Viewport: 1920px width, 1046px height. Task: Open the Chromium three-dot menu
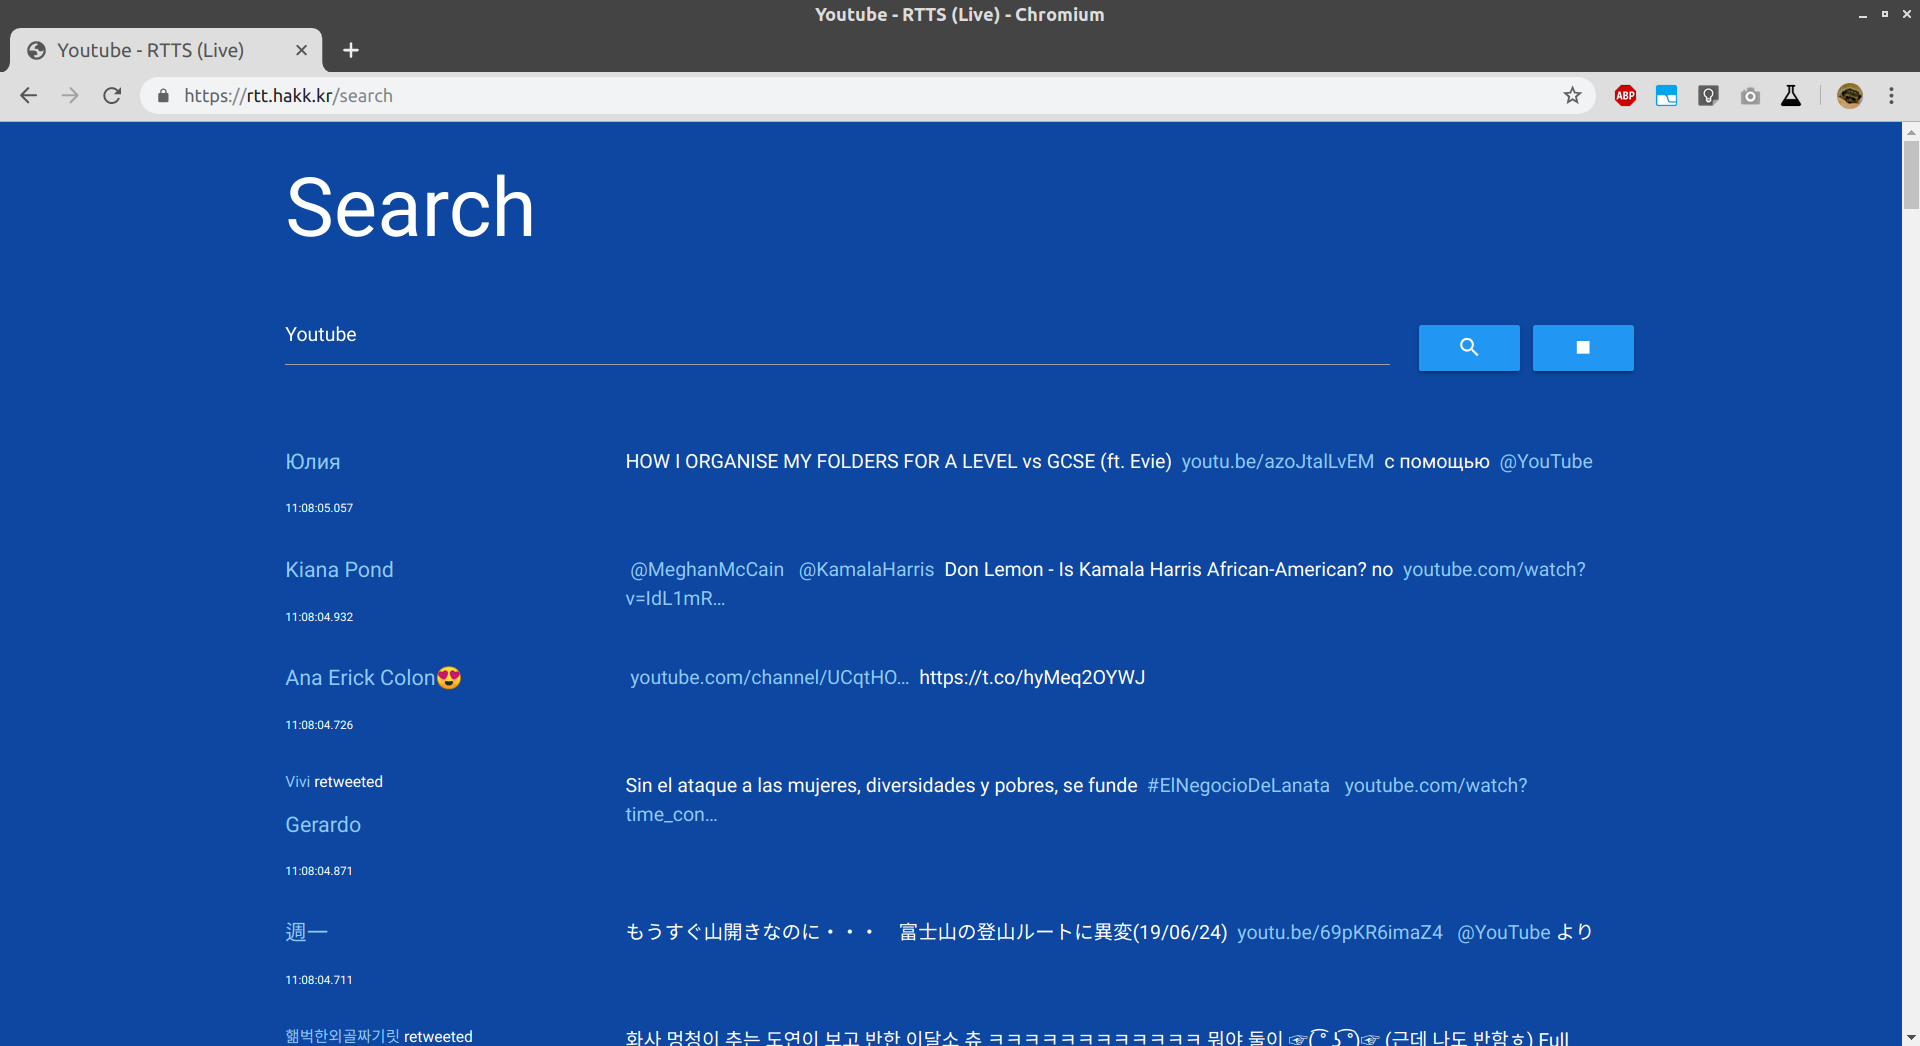coord(1891,96)
